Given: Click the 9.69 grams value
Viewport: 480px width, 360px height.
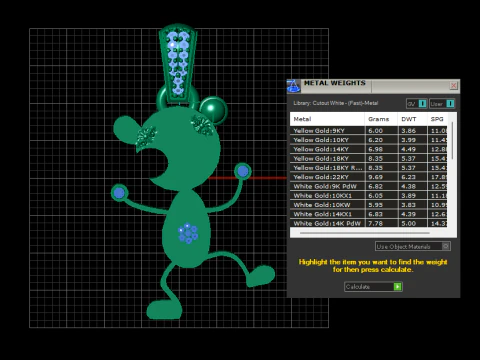Looking at the screenshot, I should click(375, 177).
